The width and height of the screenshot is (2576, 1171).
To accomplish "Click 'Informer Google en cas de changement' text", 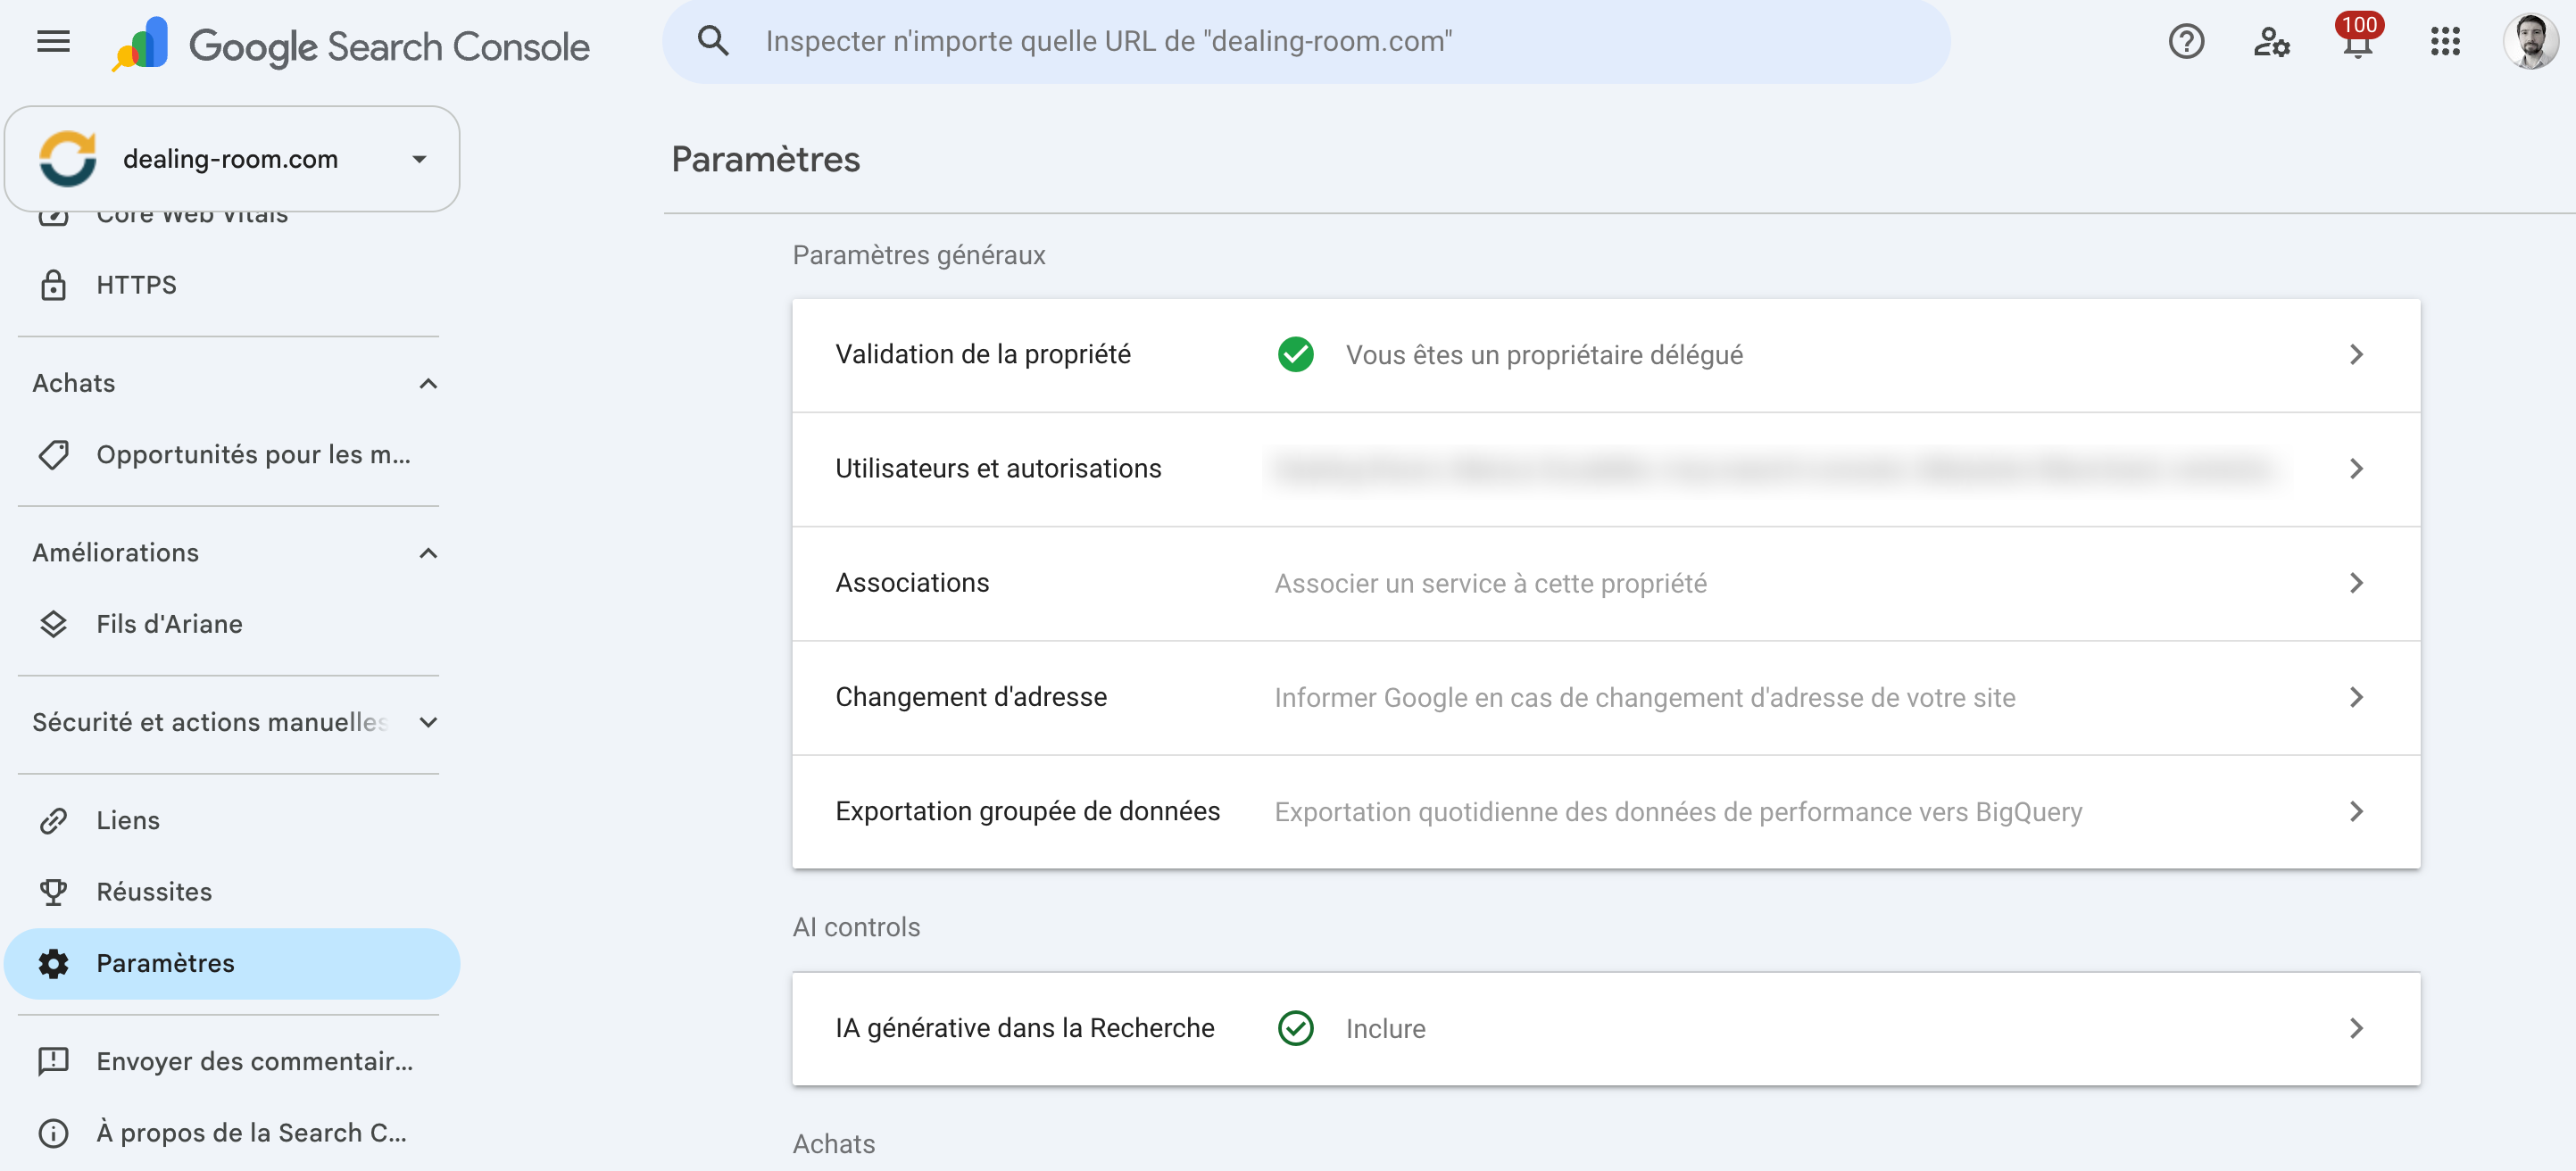I will click(1645, 697).
